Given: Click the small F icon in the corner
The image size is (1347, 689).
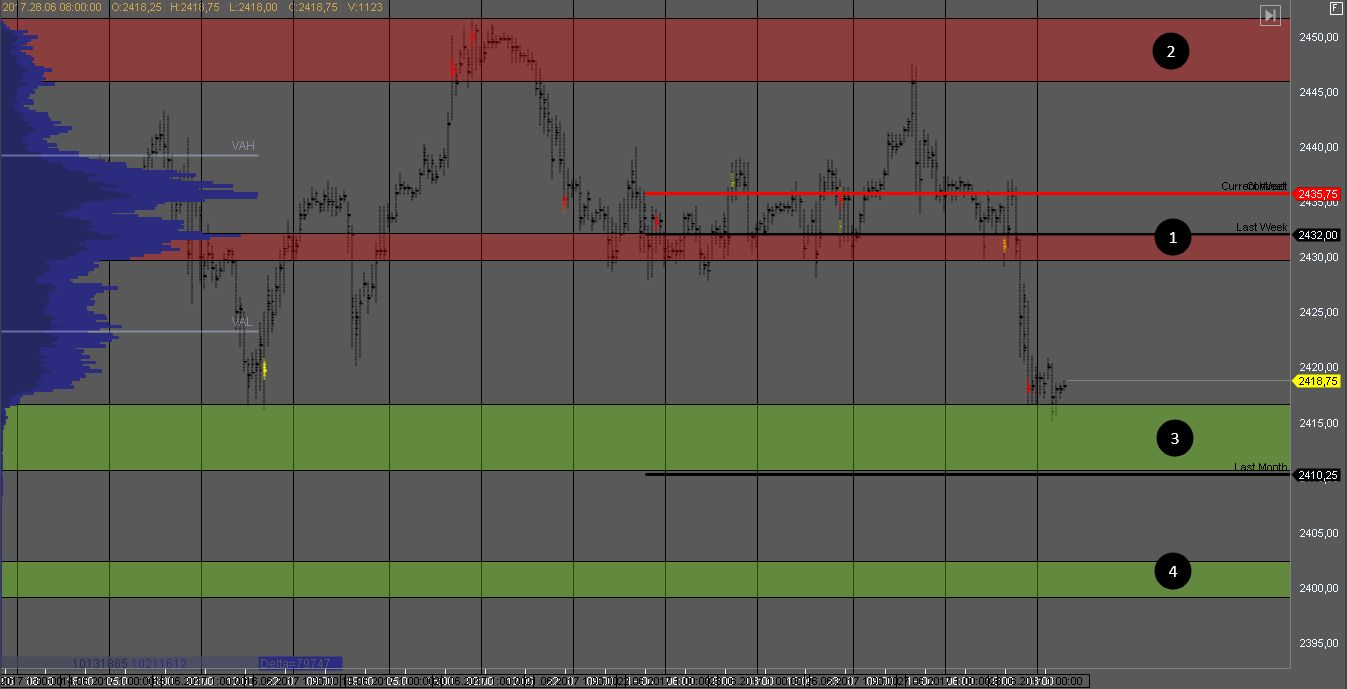Looking at the screenshot, I should pyautogui.click(x=1334, y=8).
